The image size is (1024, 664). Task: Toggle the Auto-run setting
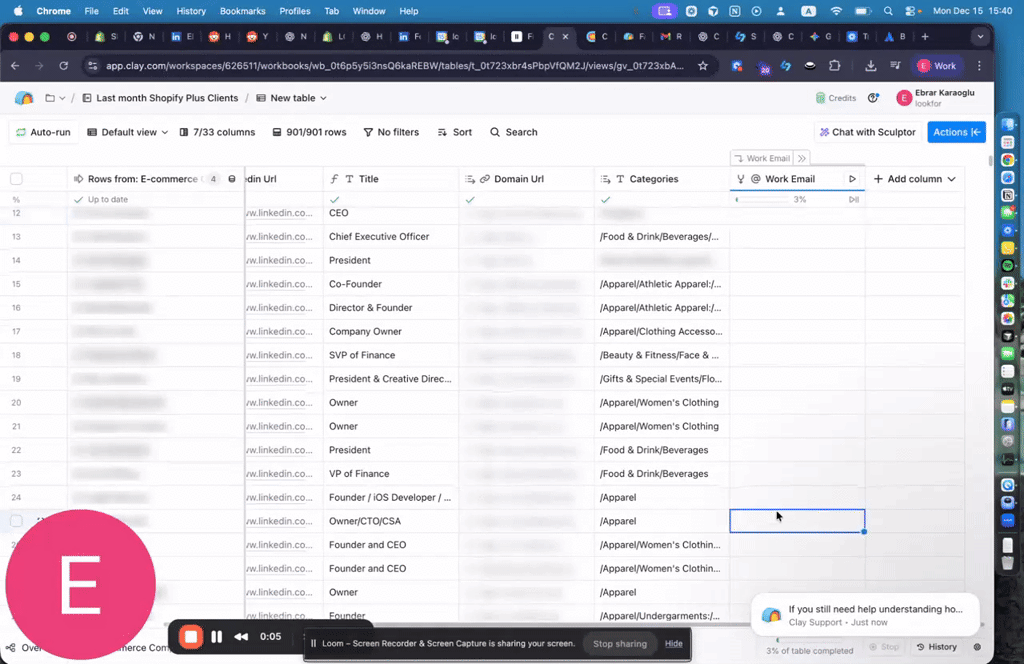43,132
